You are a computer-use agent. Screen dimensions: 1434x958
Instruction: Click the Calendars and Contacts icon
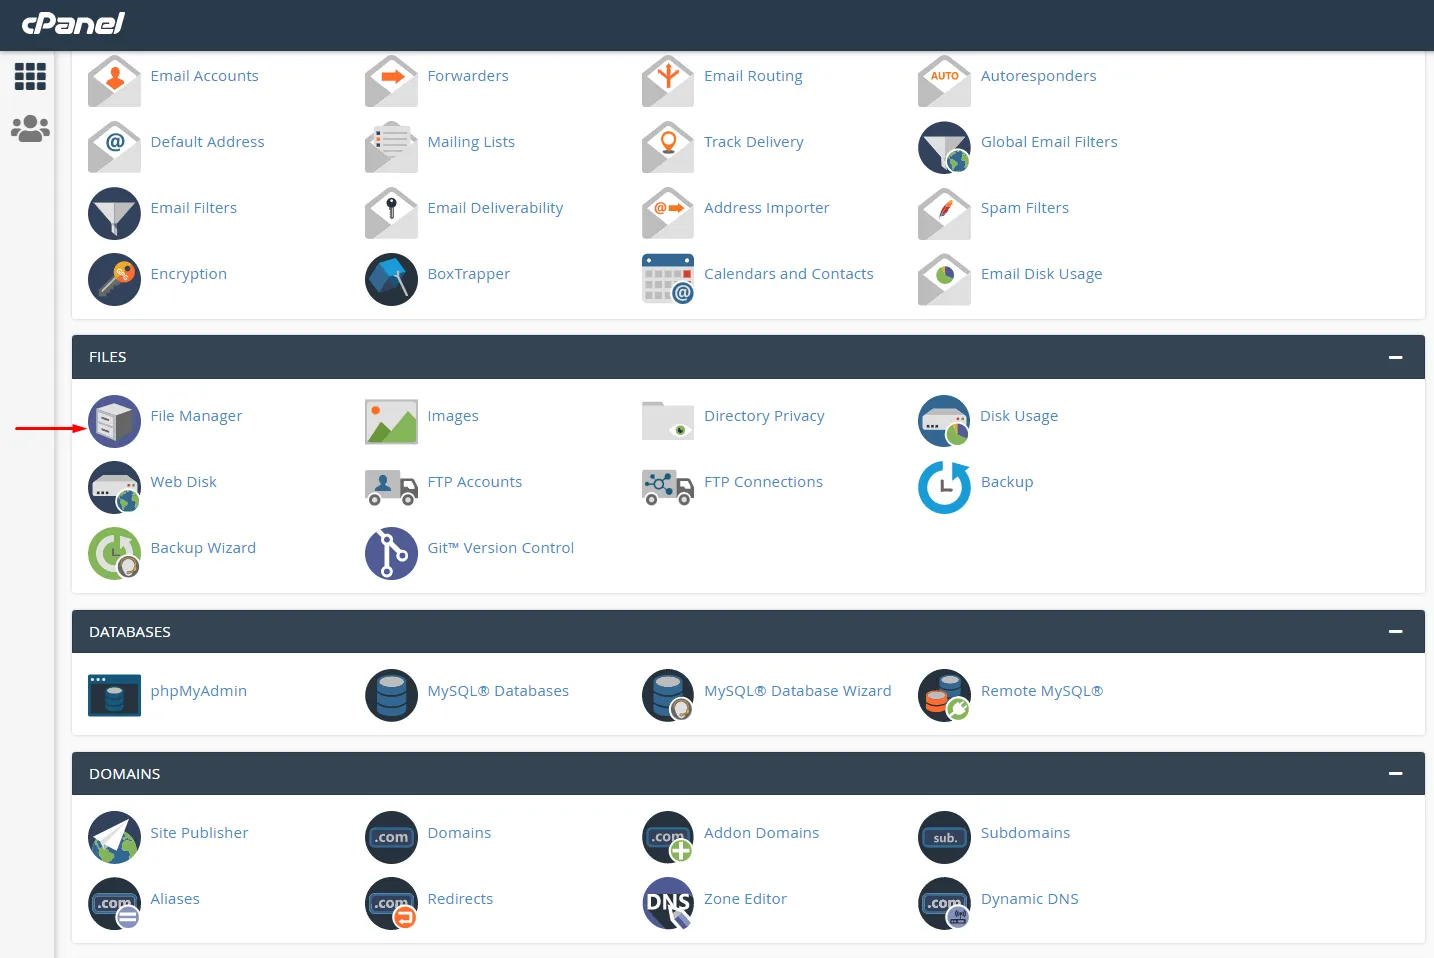(668, 279)
